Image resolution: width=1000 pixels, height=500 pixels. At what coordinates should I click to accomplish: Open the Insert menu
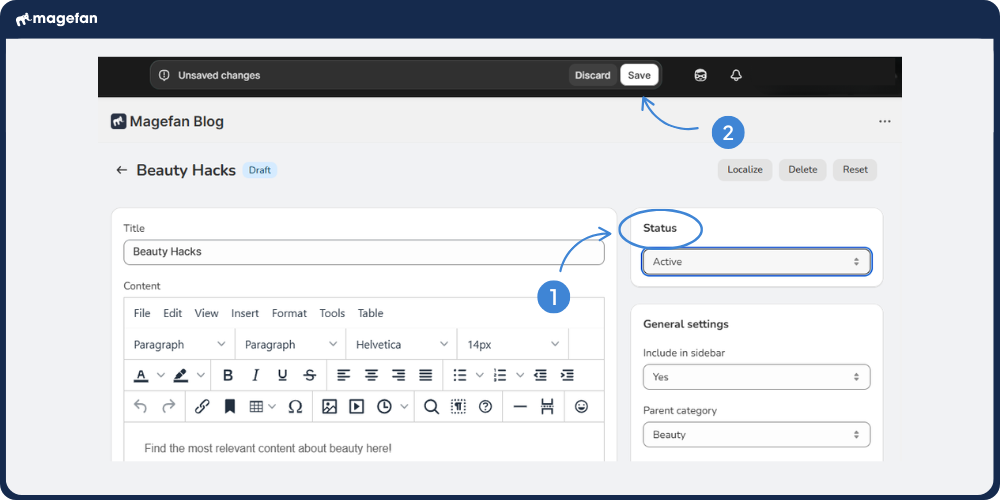[x=245, y=313]
